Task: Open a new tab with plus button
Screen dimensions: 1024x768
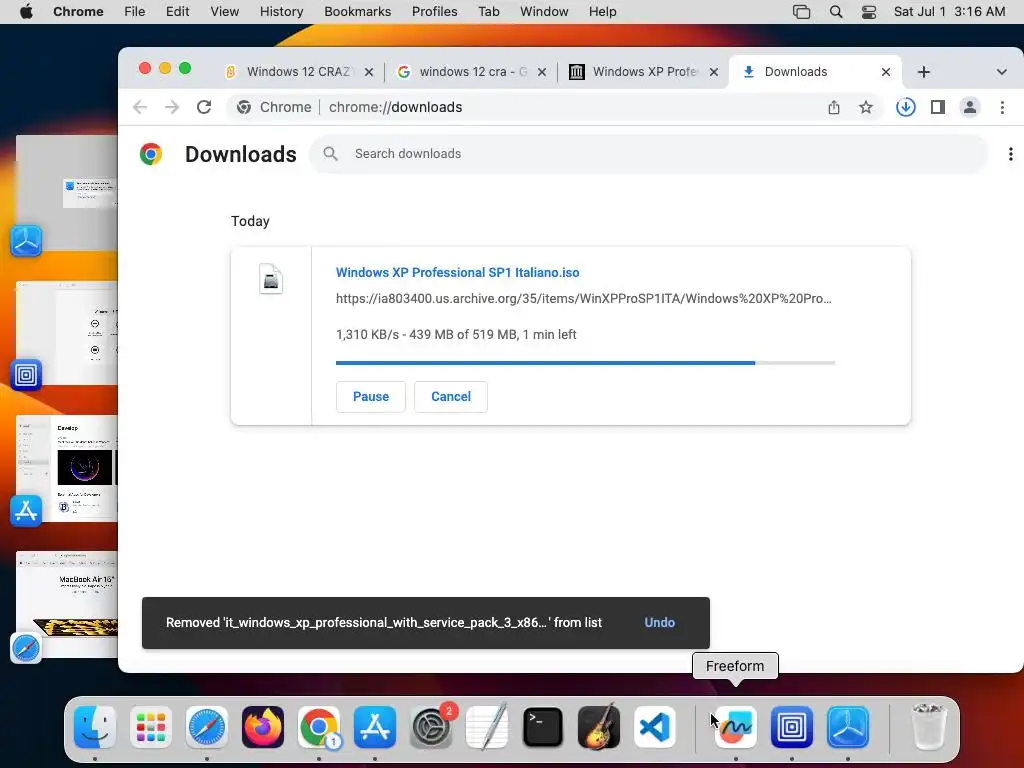Action: tap(923, 72)
